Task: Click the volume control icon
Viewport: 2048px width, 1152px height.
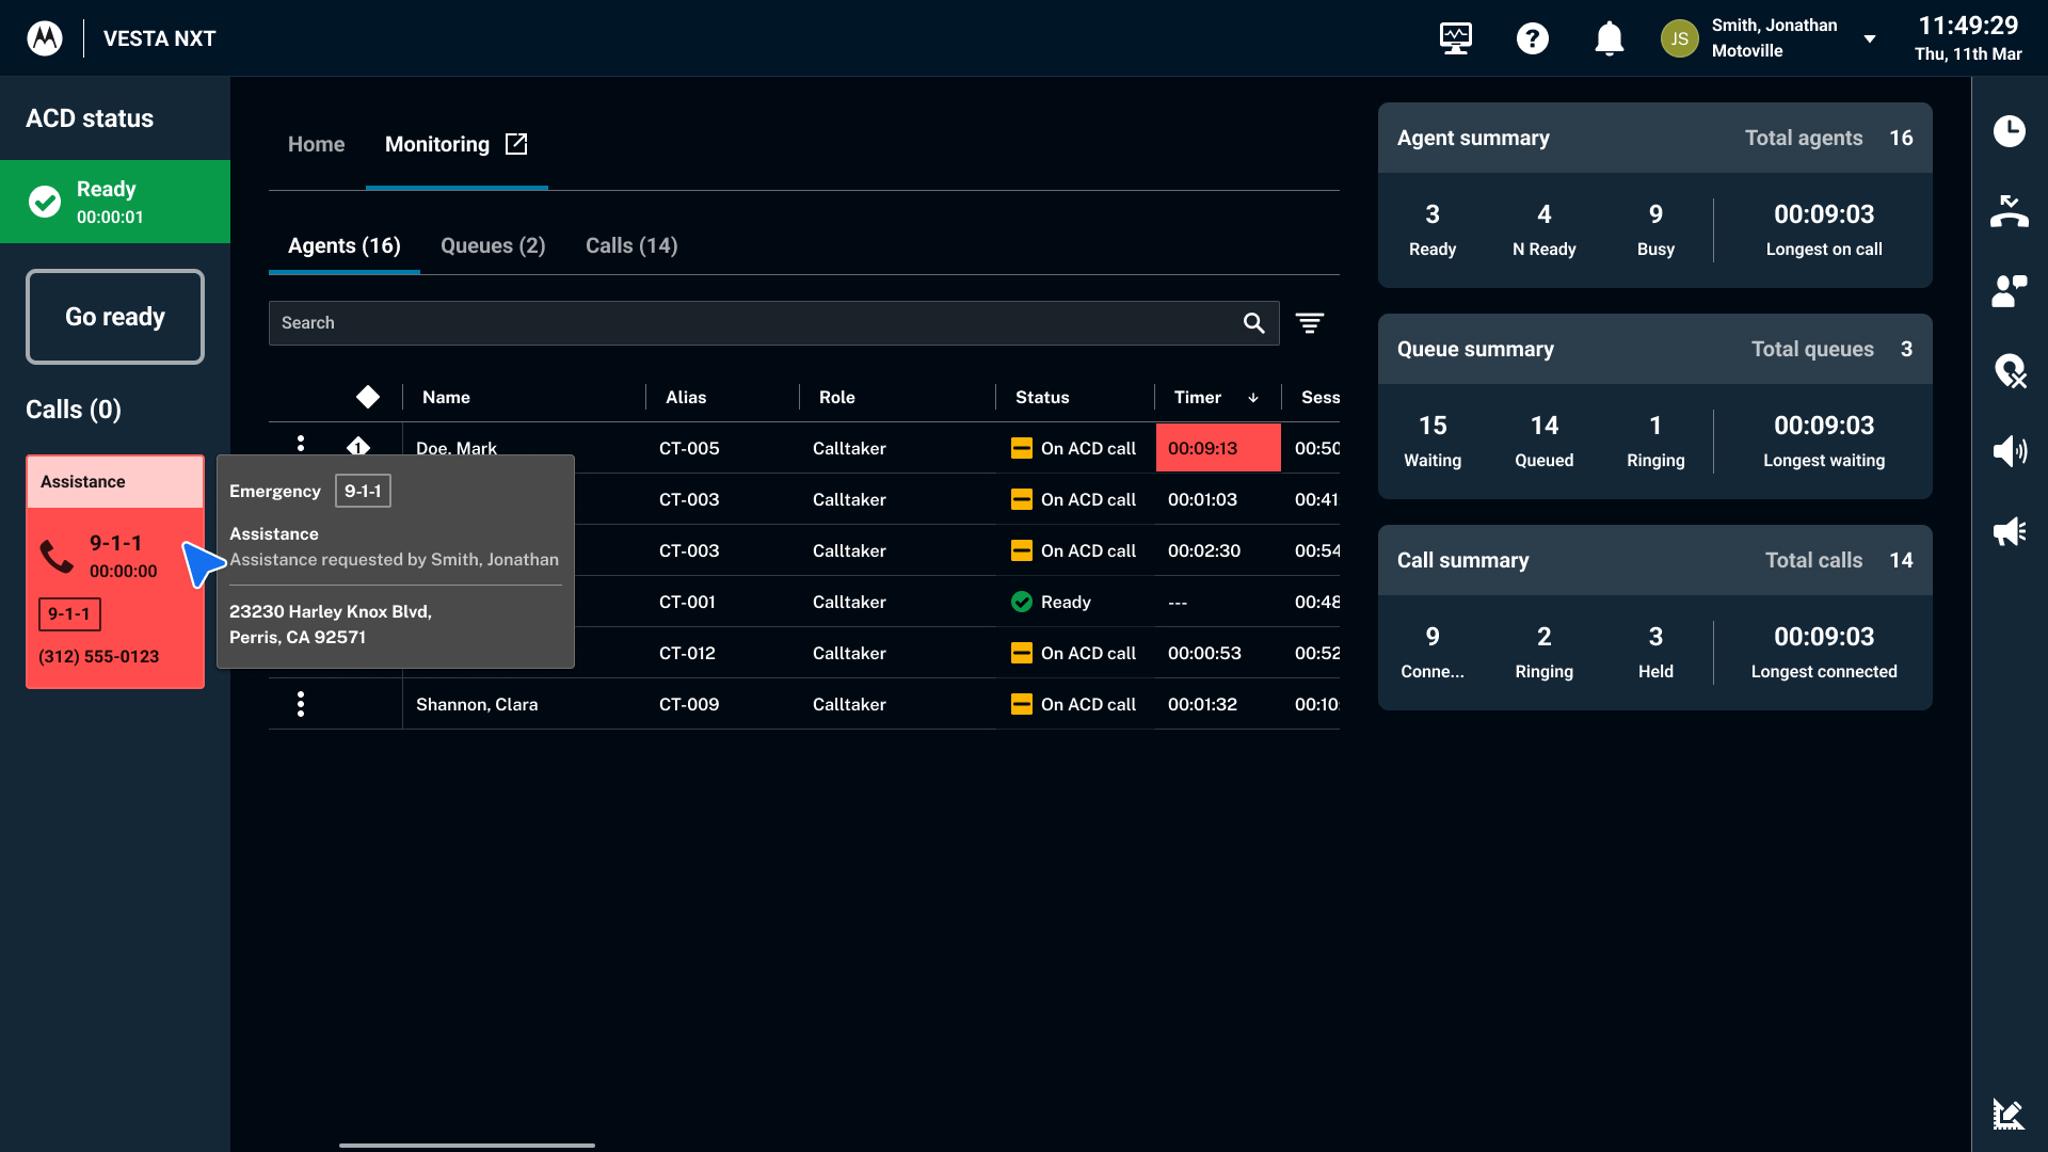Action: [x=2010, y=451]
